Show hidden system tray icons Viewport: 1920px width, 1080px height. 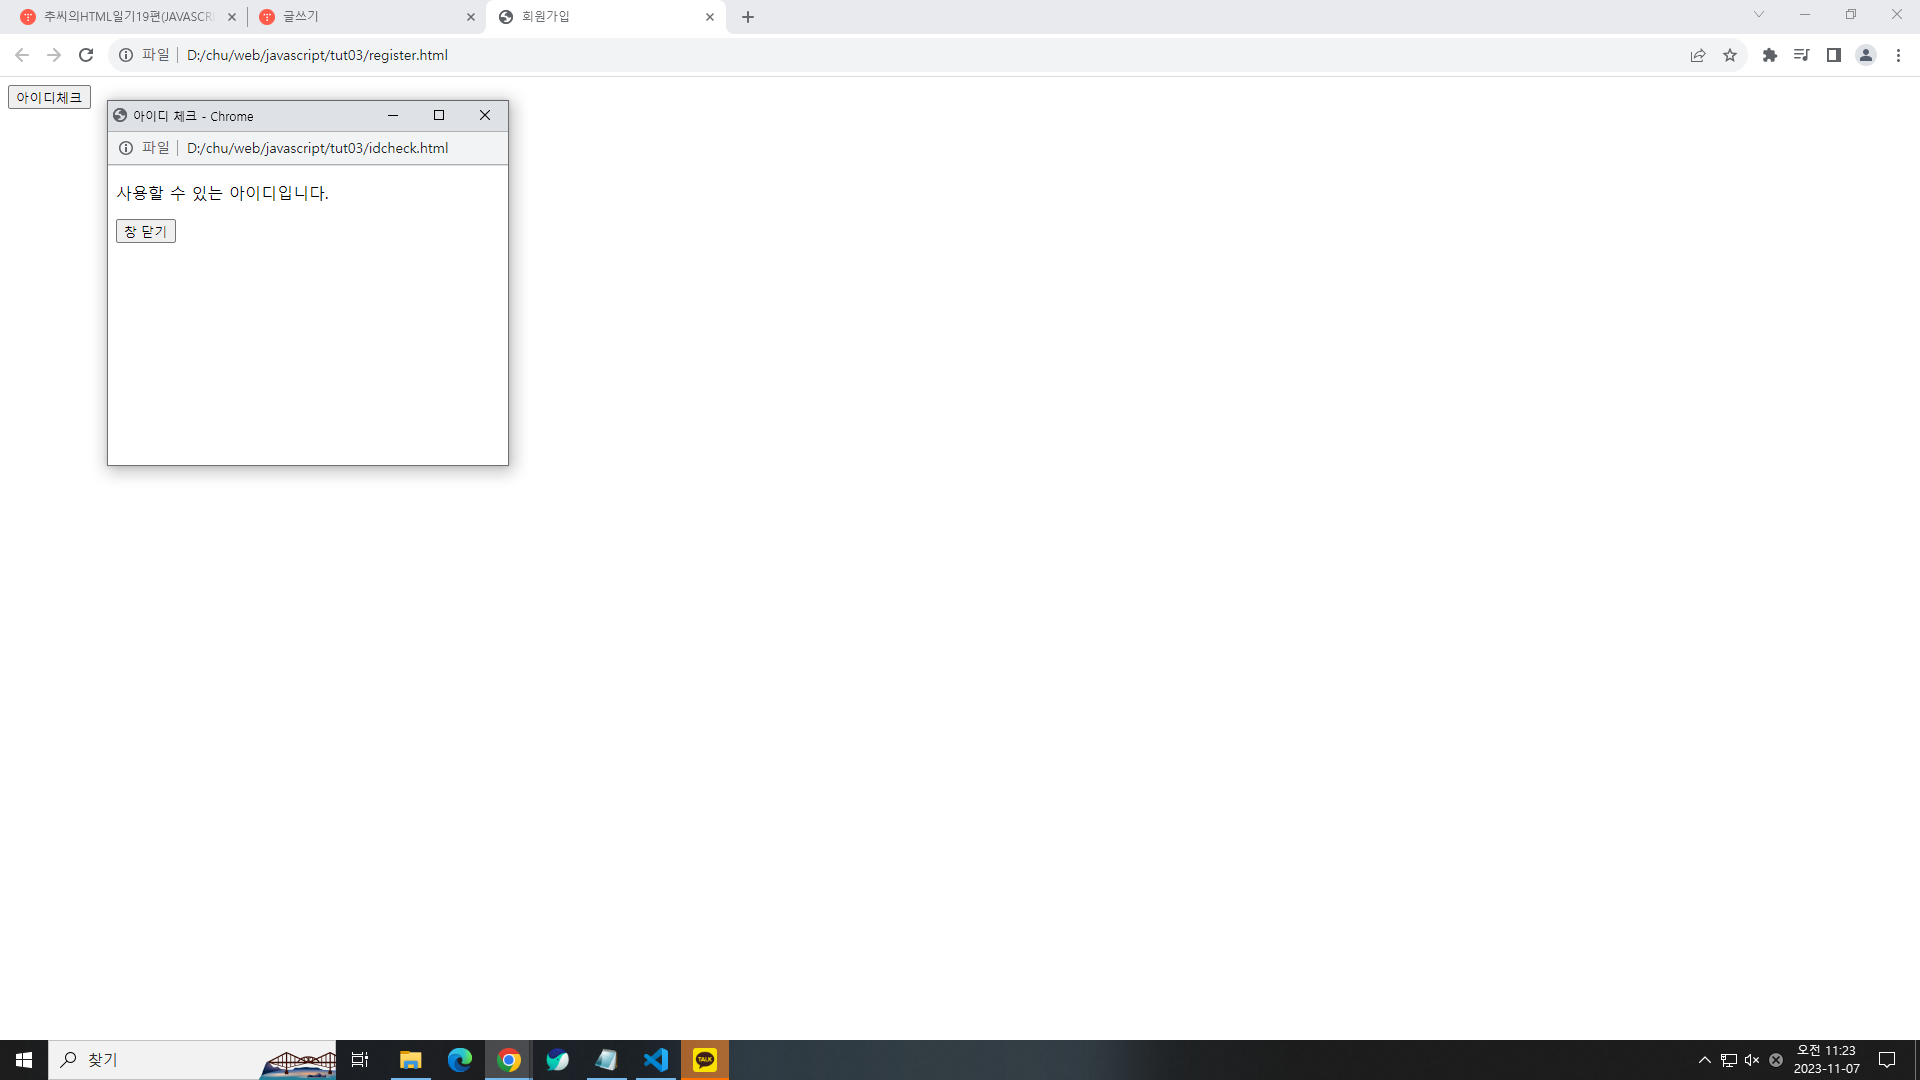[x=1705, y=1060]
